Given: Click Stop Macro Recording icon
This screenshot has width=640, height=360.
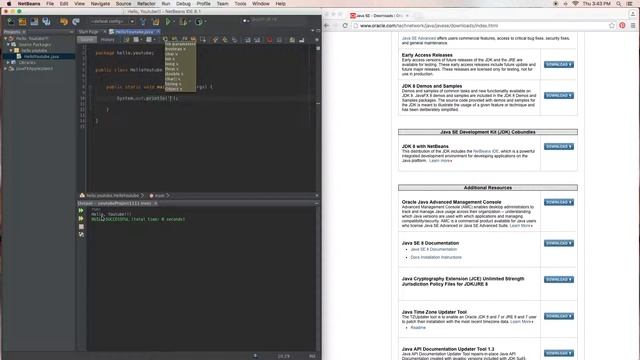Looking at the screenshot, I should coord(279,40).
